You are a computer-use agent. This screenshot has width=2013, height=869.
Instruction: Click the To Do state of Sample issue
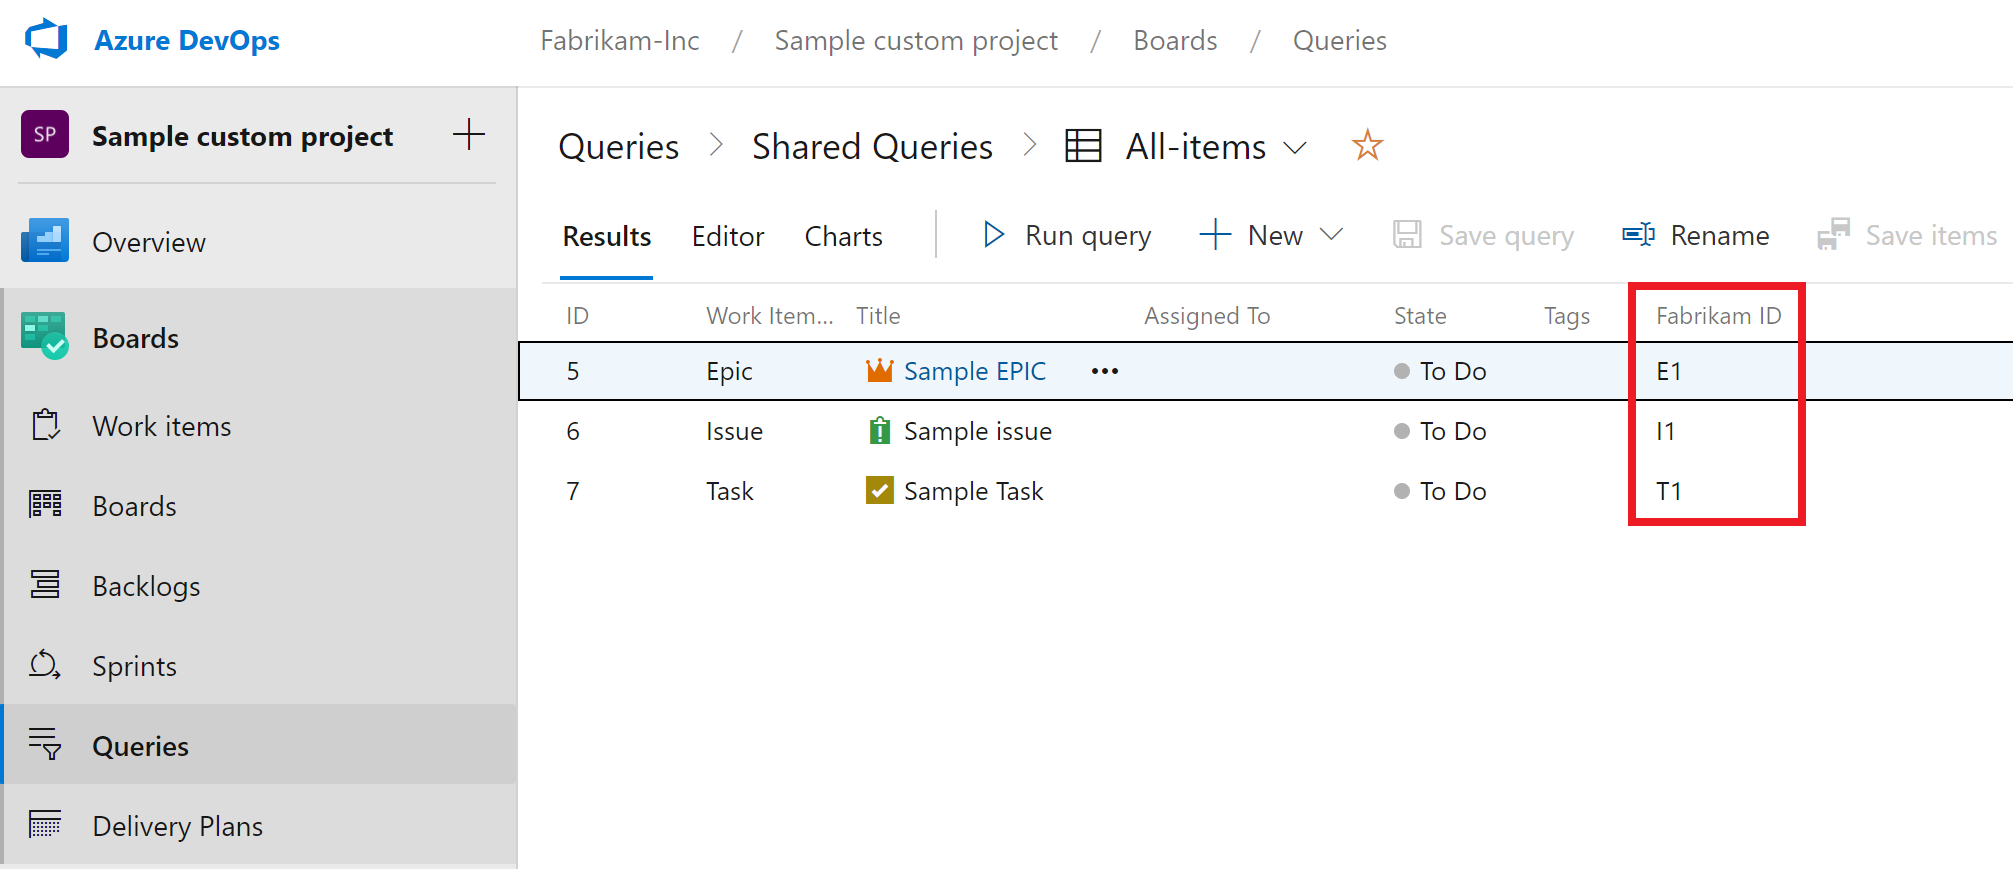coord(1440,431)
